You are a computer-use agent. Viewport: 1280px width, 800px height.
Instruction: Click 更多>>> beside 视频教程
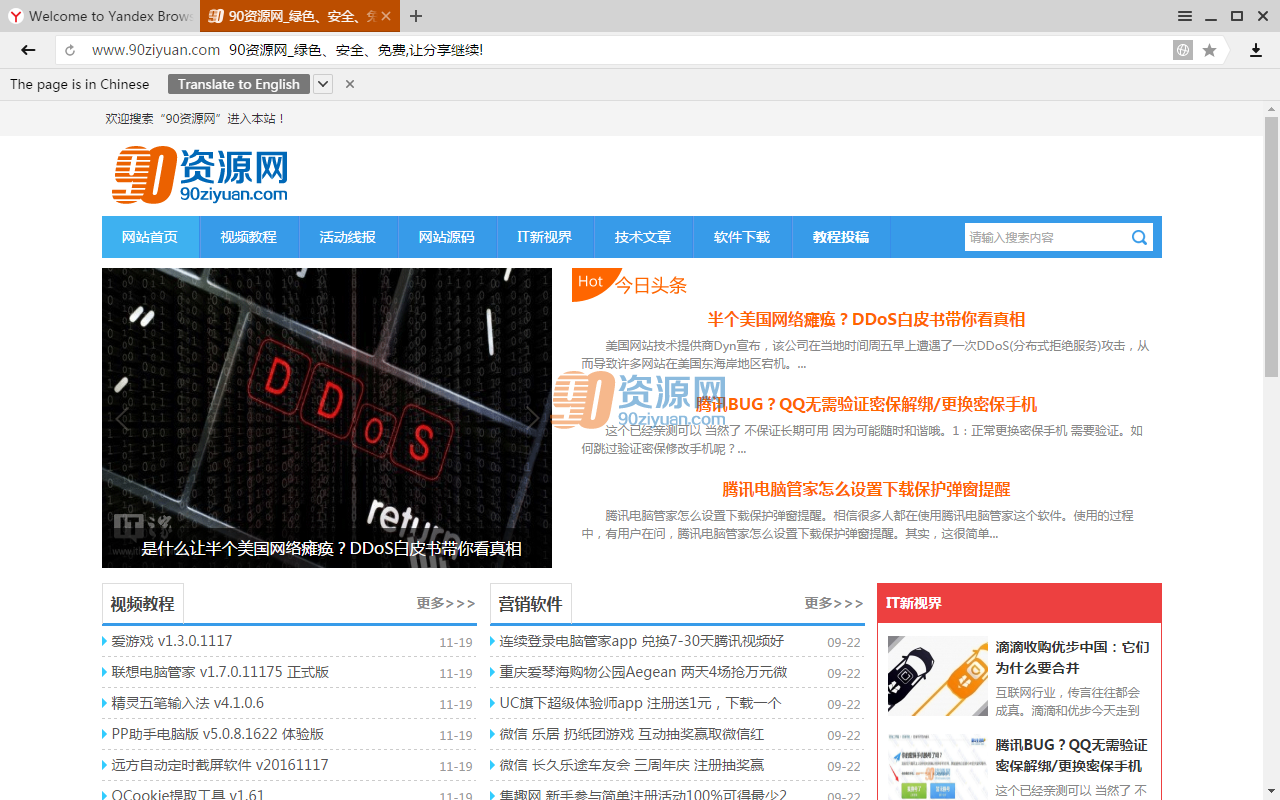pos(446,603)
